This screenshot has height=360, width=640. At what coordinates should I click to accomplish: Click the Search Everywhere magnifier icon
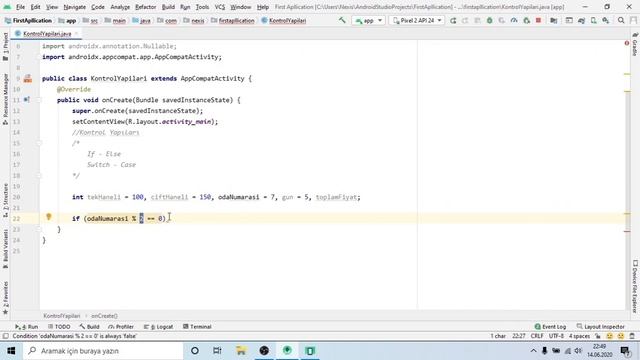click(621, 20)
